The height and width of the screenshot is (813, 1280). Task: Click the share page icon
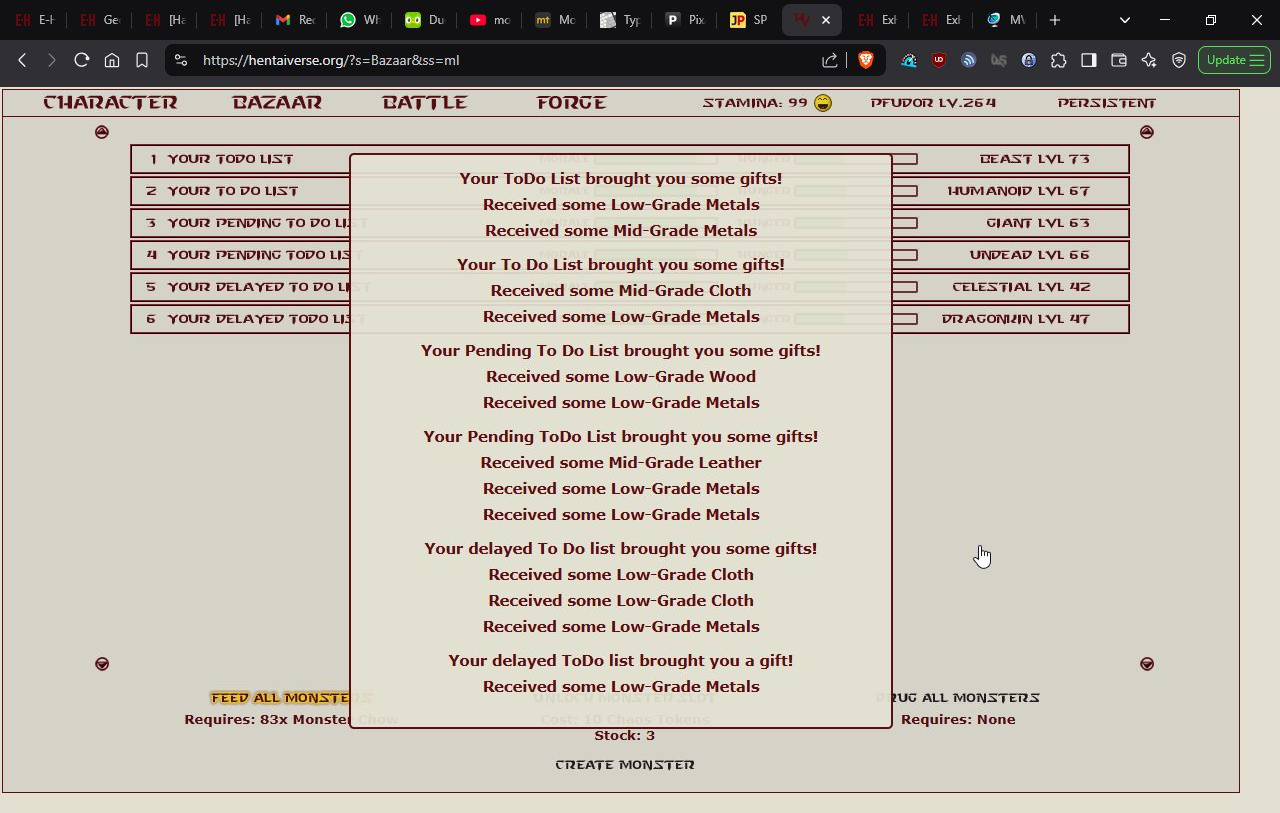point(830,60)
